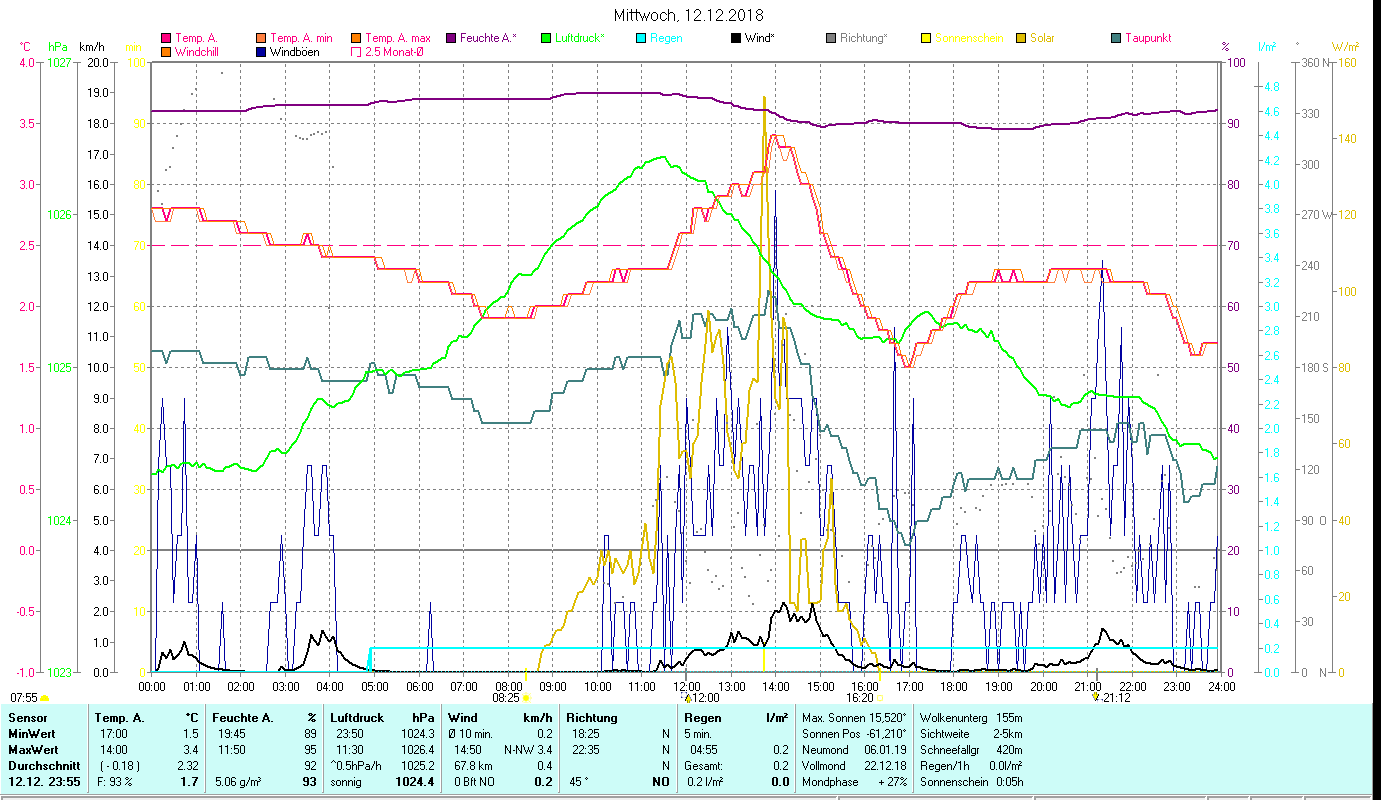Pick the black Wind* legend swatch
1381x800 pixels.
tap(736, 38)
